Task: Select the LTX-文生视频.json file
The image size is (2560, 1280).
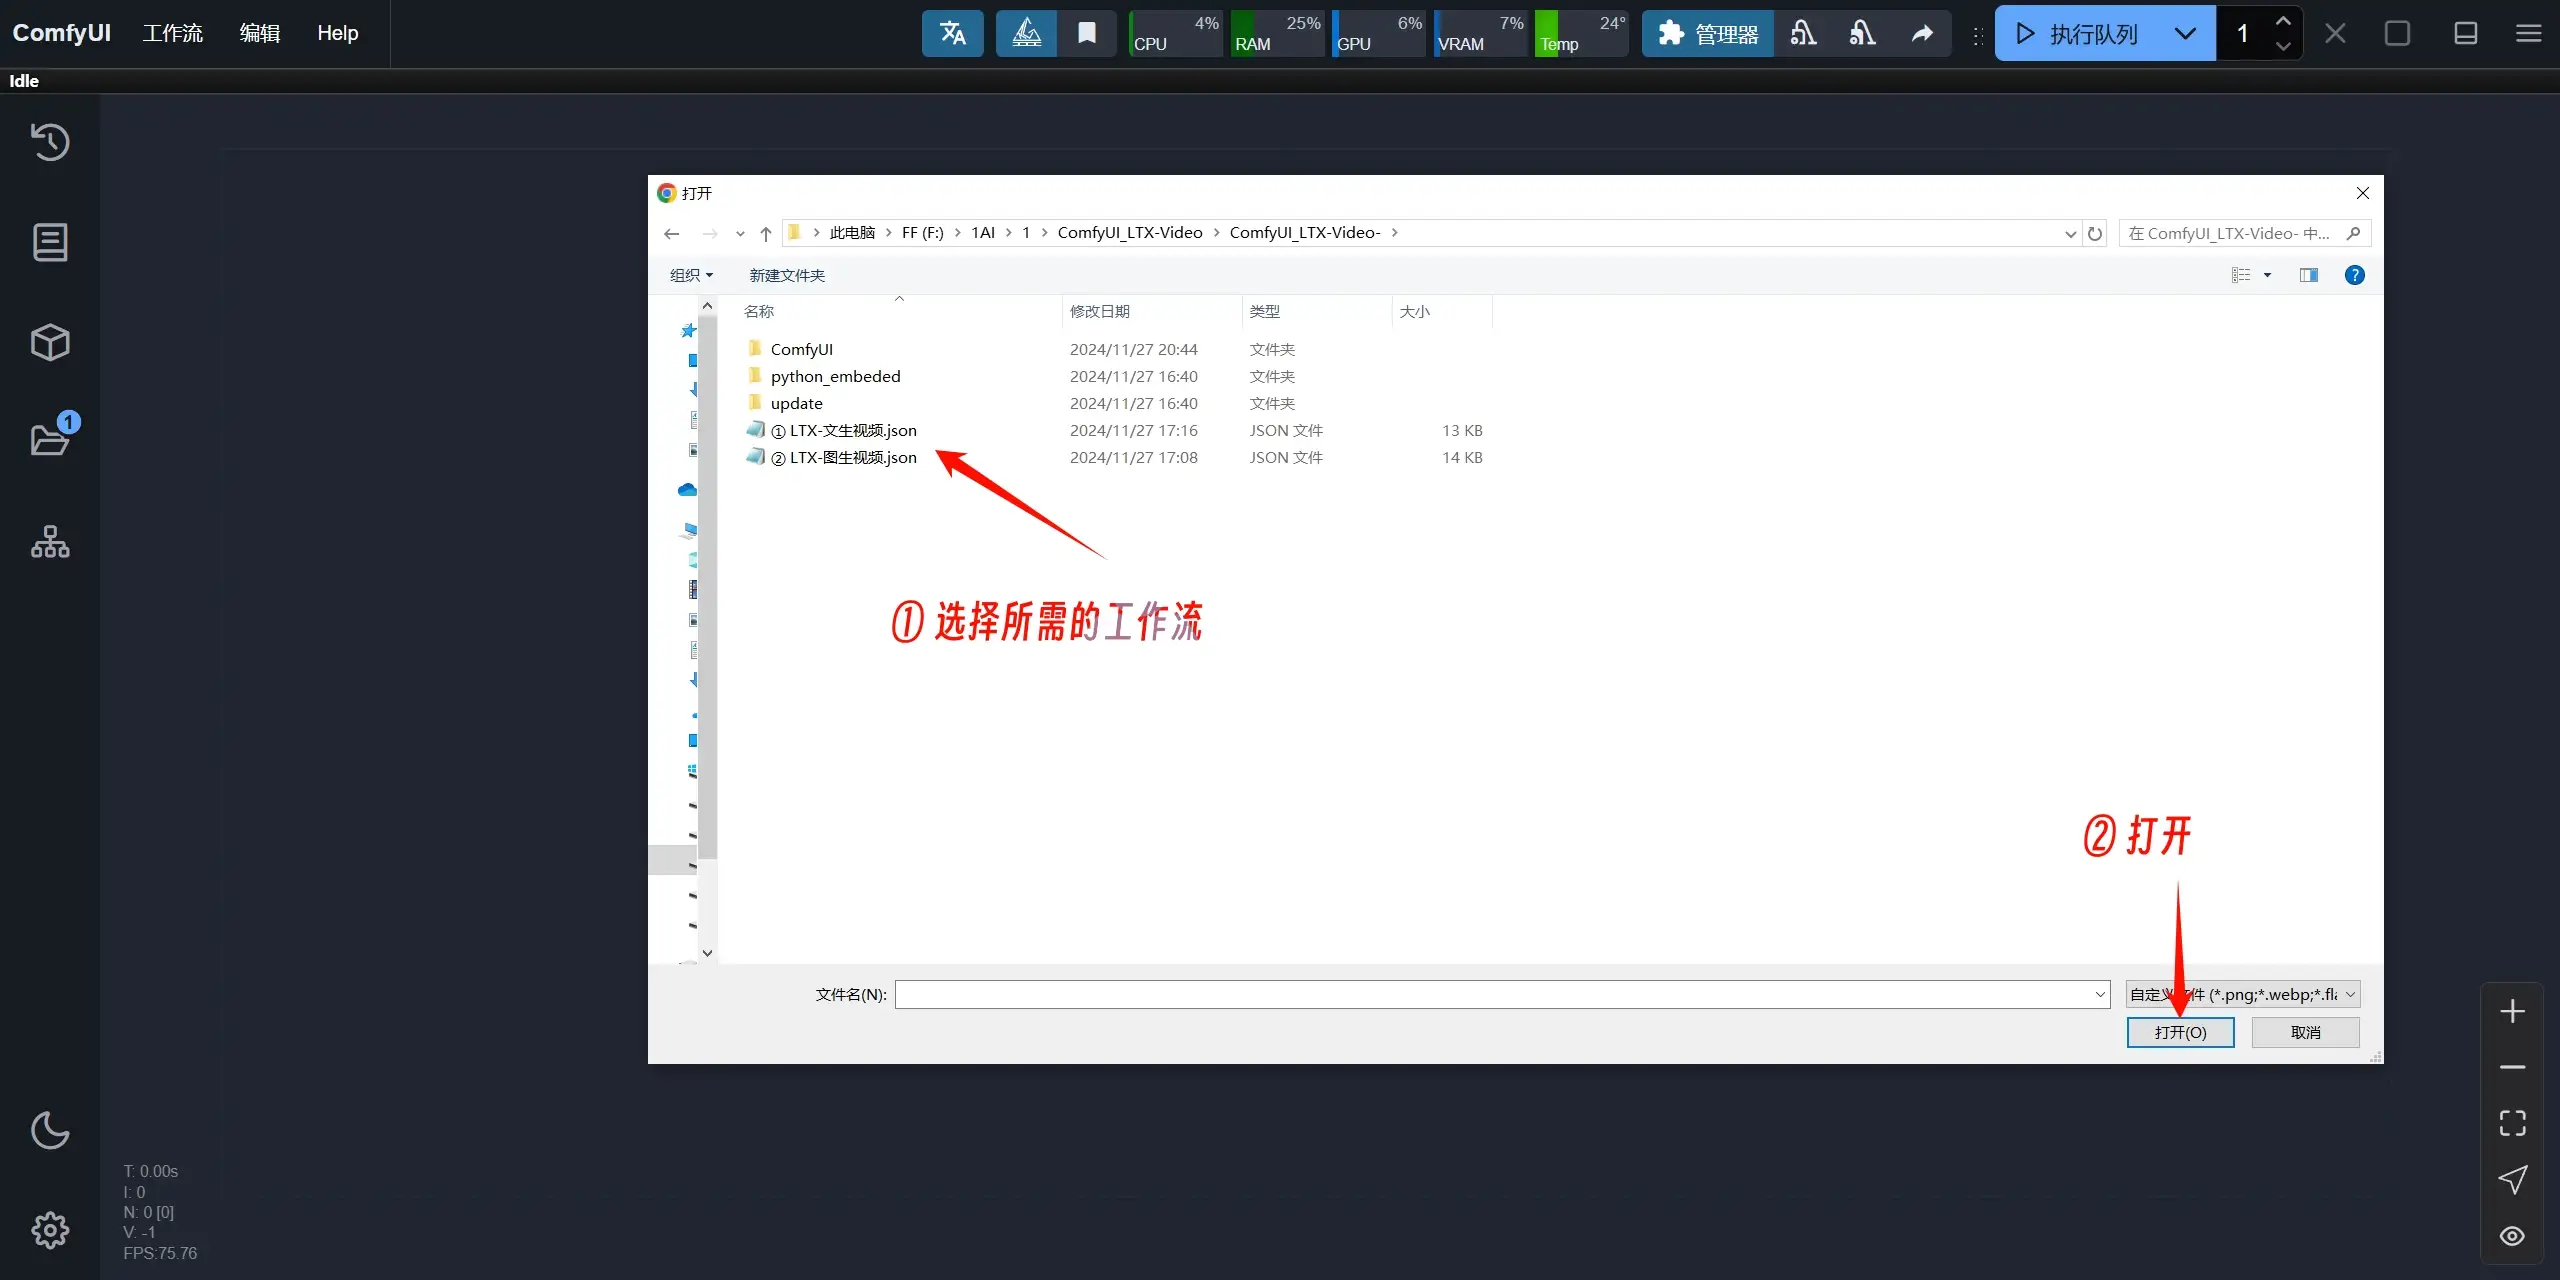Action: point(843,430)
